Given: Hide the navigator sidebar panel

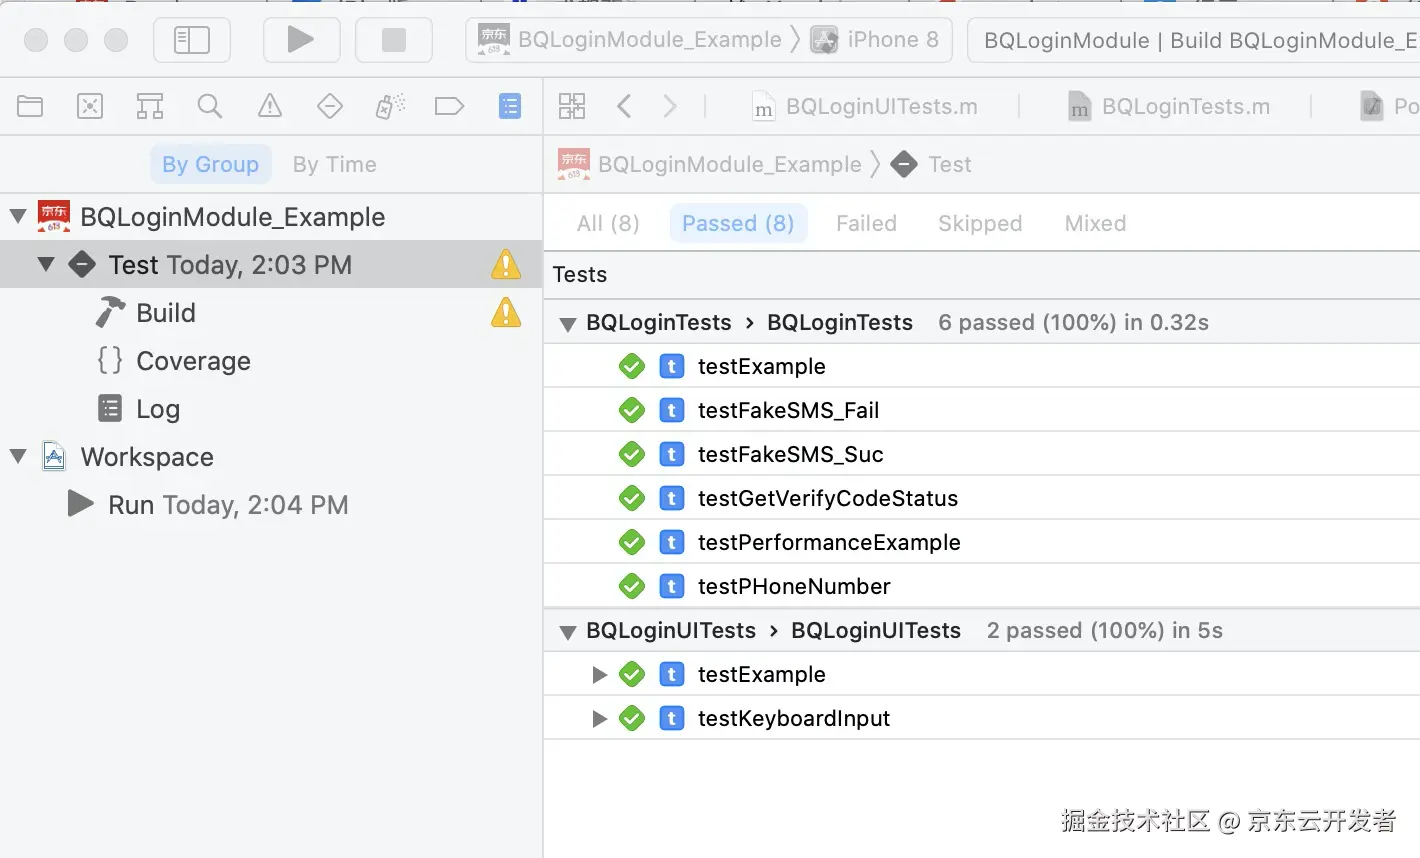Looking at the screenshot, I should pos(192,40).
